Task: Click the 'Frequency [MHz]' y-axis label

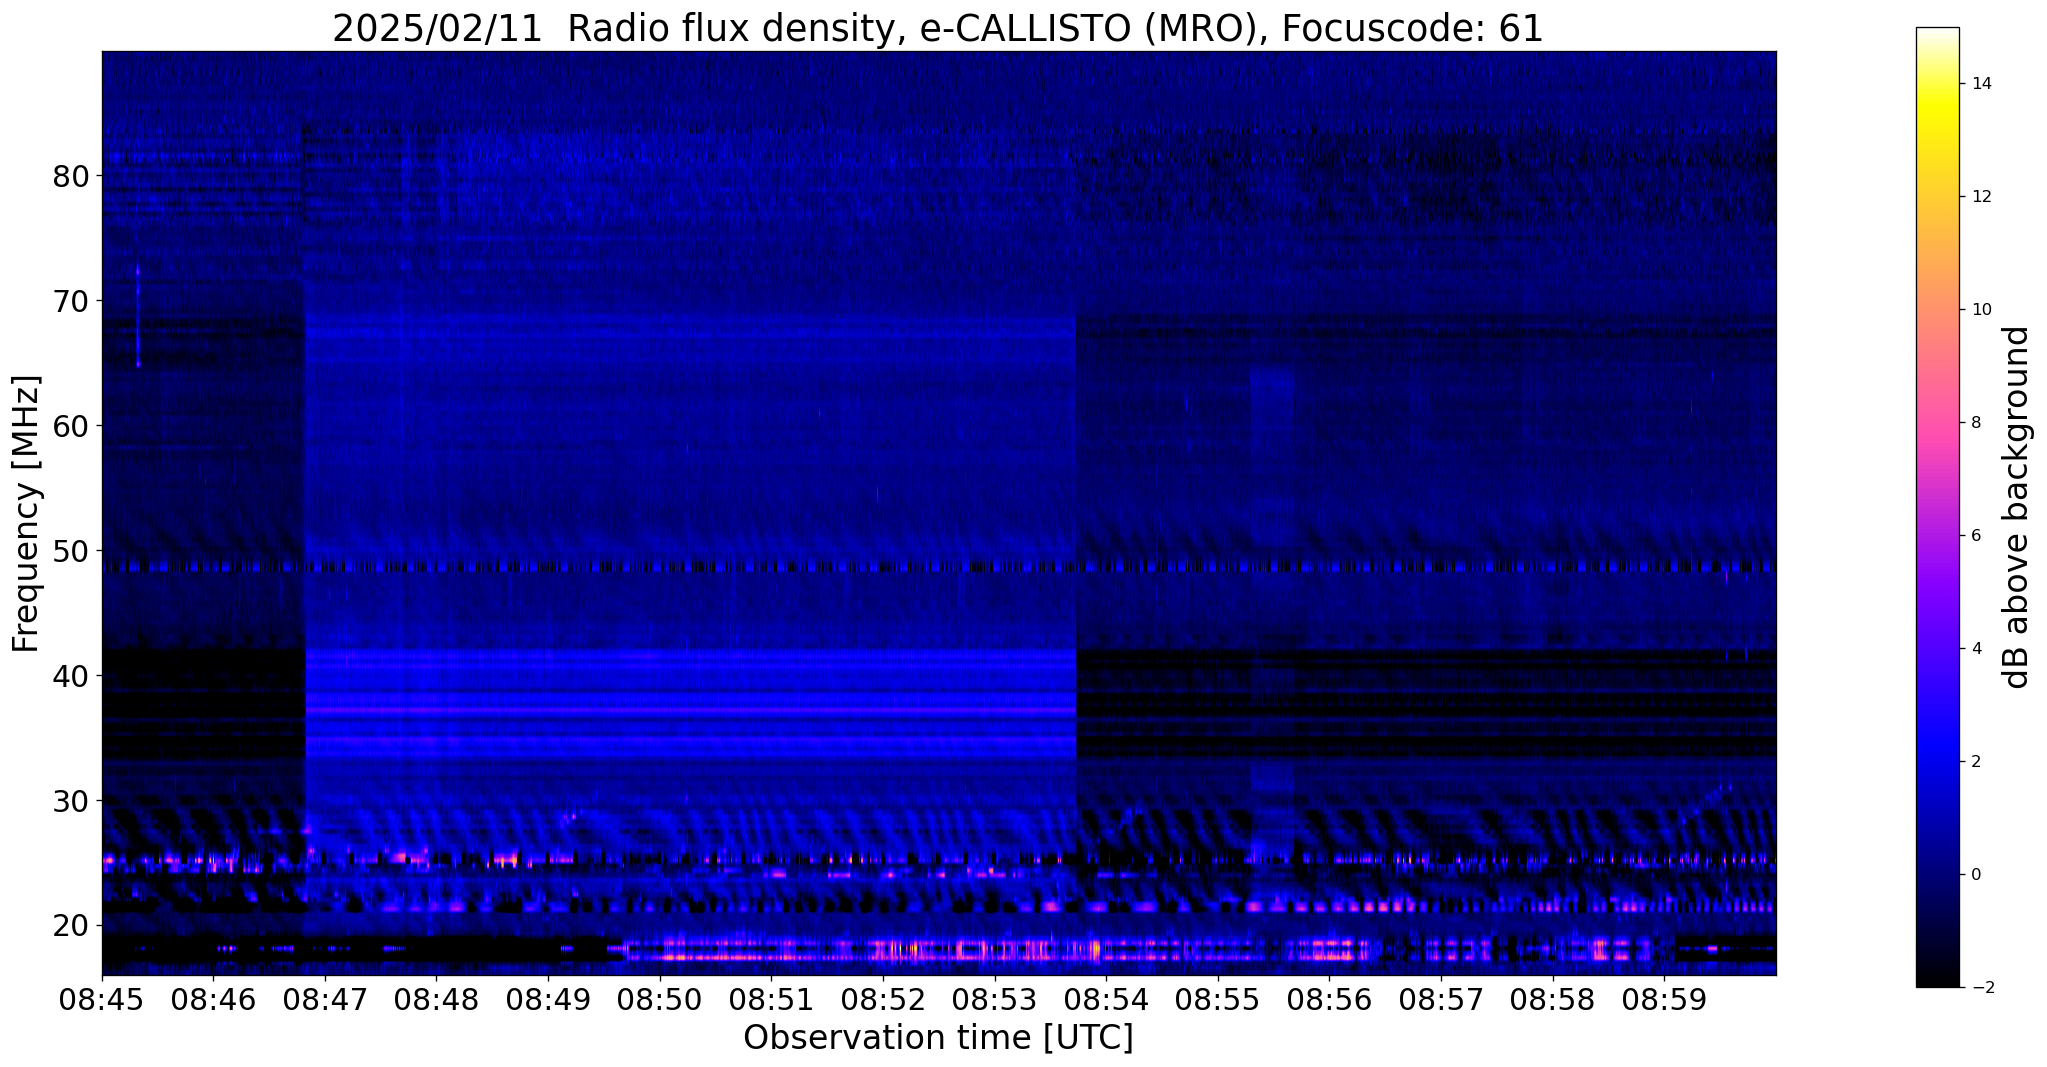Action: (27, 513)
